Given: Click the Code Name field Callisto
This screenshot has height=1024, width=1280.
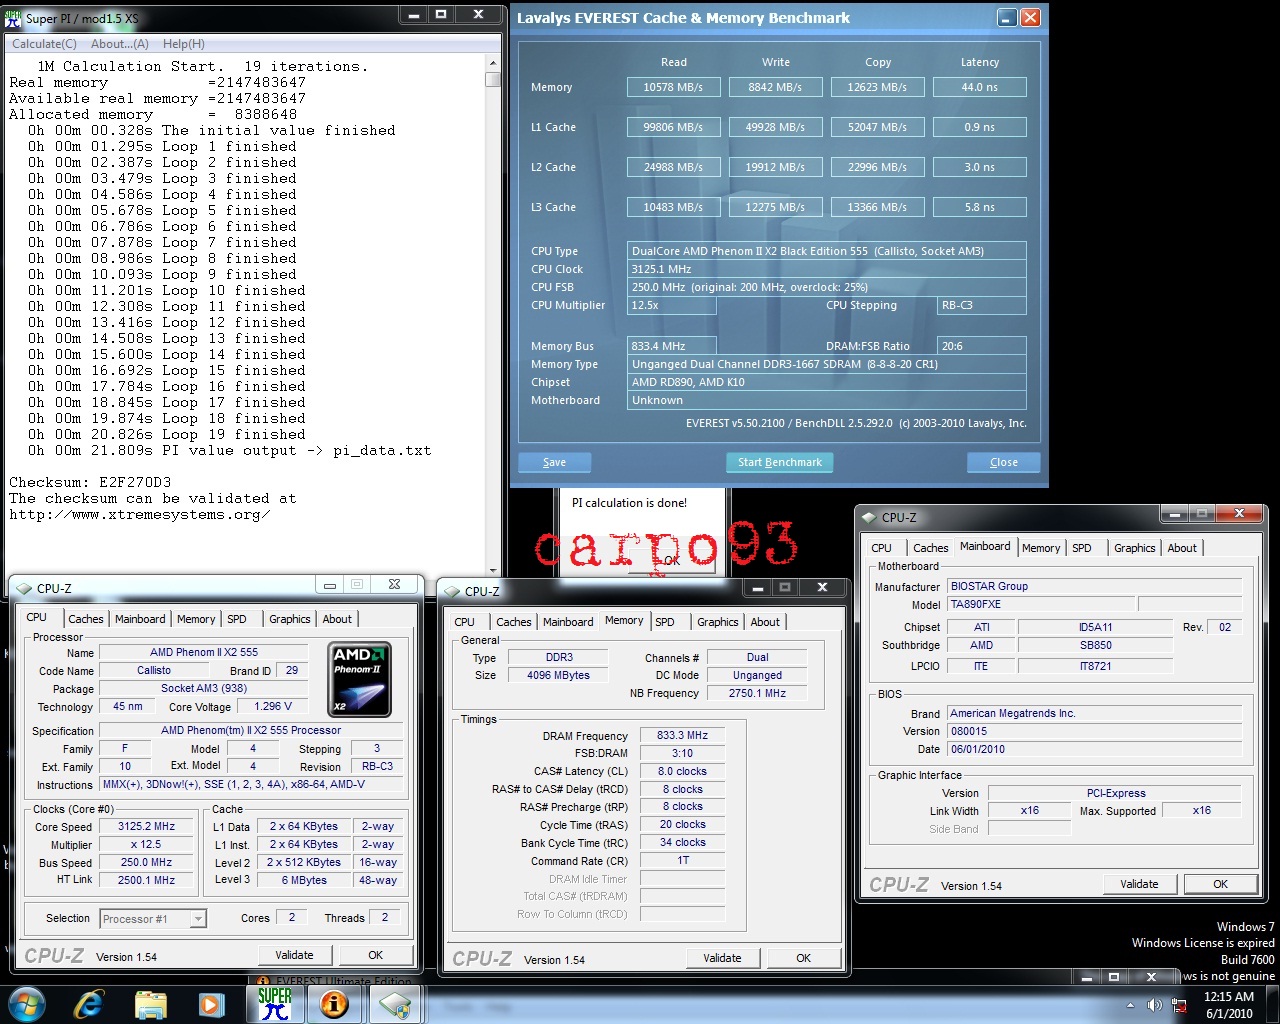Looking at the screenshot, I should 154,671.
